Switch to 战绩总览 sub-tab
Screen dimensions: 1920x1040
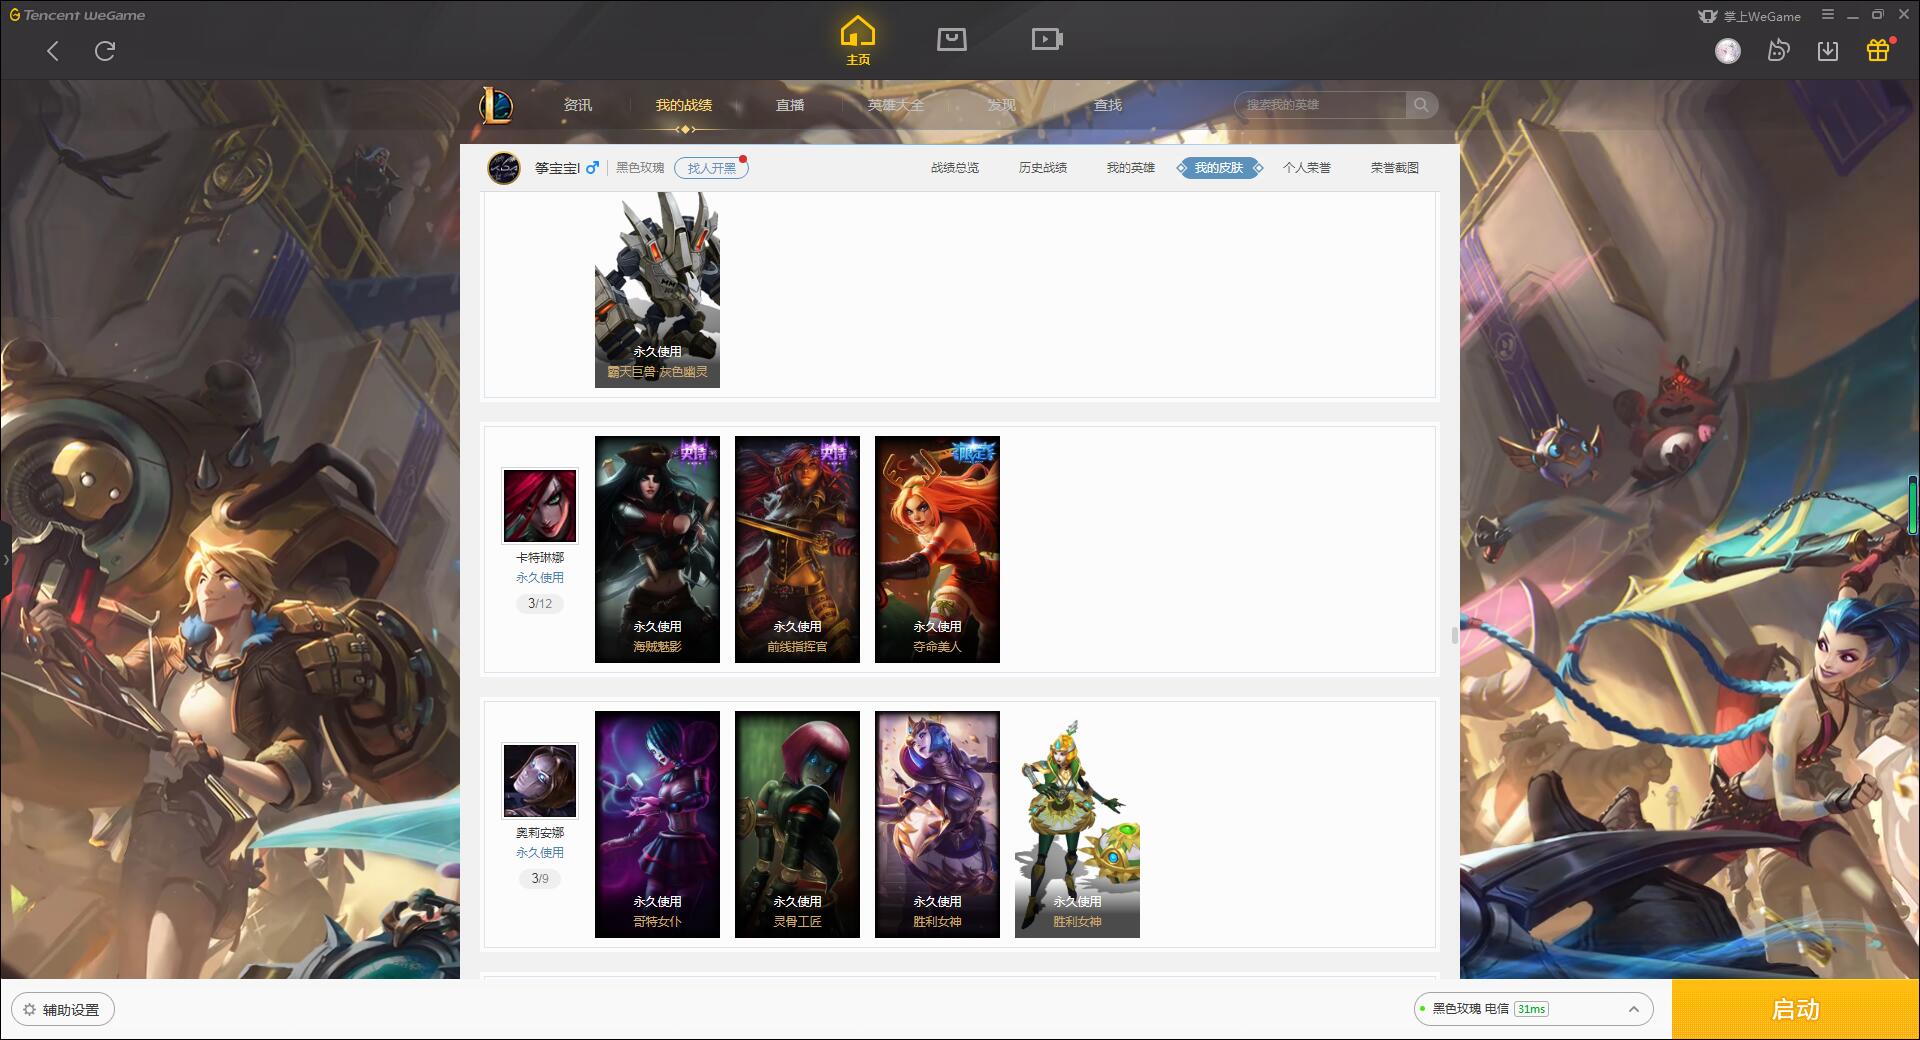pos(955,168)
